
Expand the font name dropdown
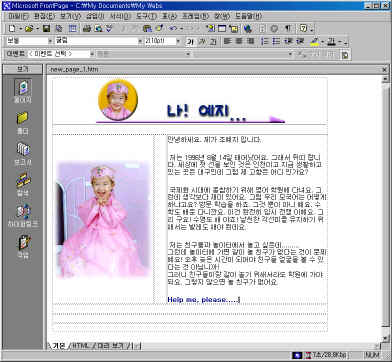[x=140, y=41]
